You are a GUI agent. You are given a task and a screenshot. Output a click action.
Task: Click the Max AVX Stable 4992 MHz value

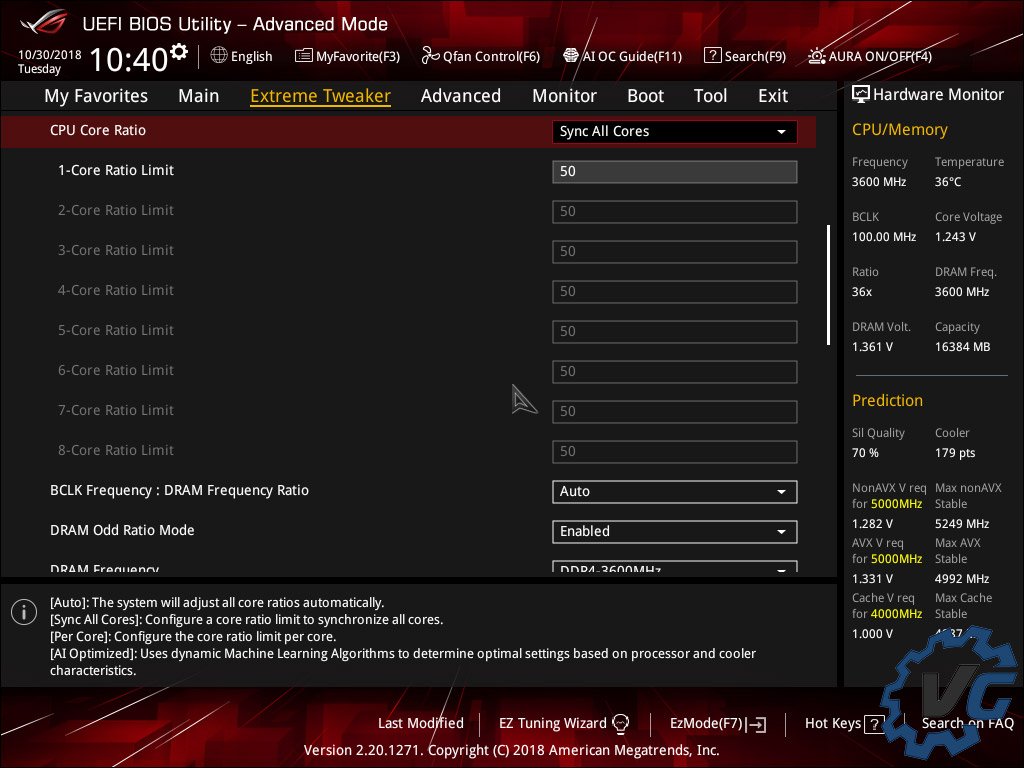tap(962, 579)
